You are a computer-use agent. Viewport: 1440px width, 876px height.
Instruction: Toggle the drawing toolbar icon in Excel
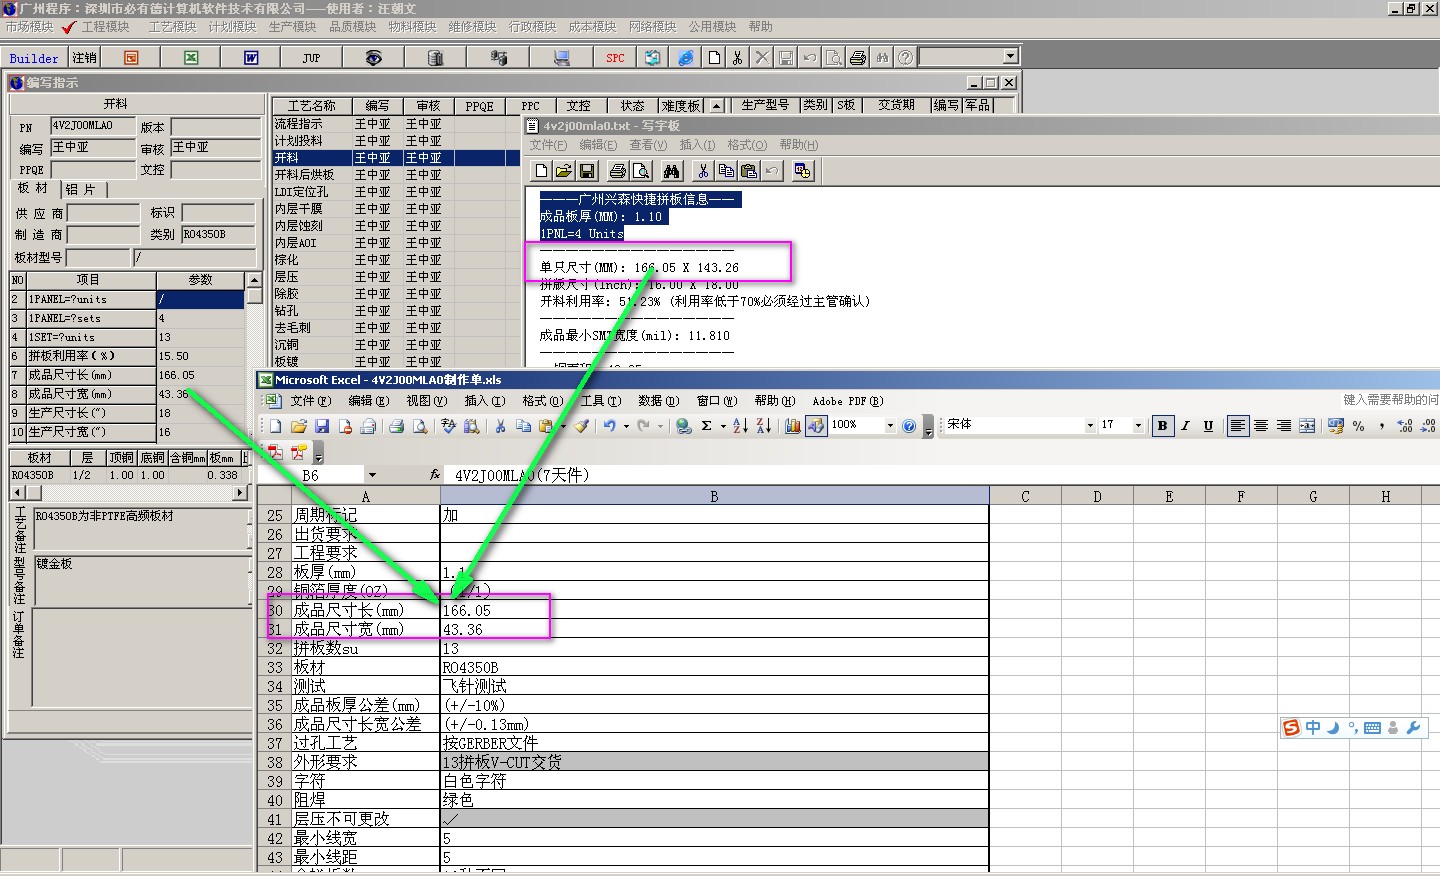click(x=816, y=426)
